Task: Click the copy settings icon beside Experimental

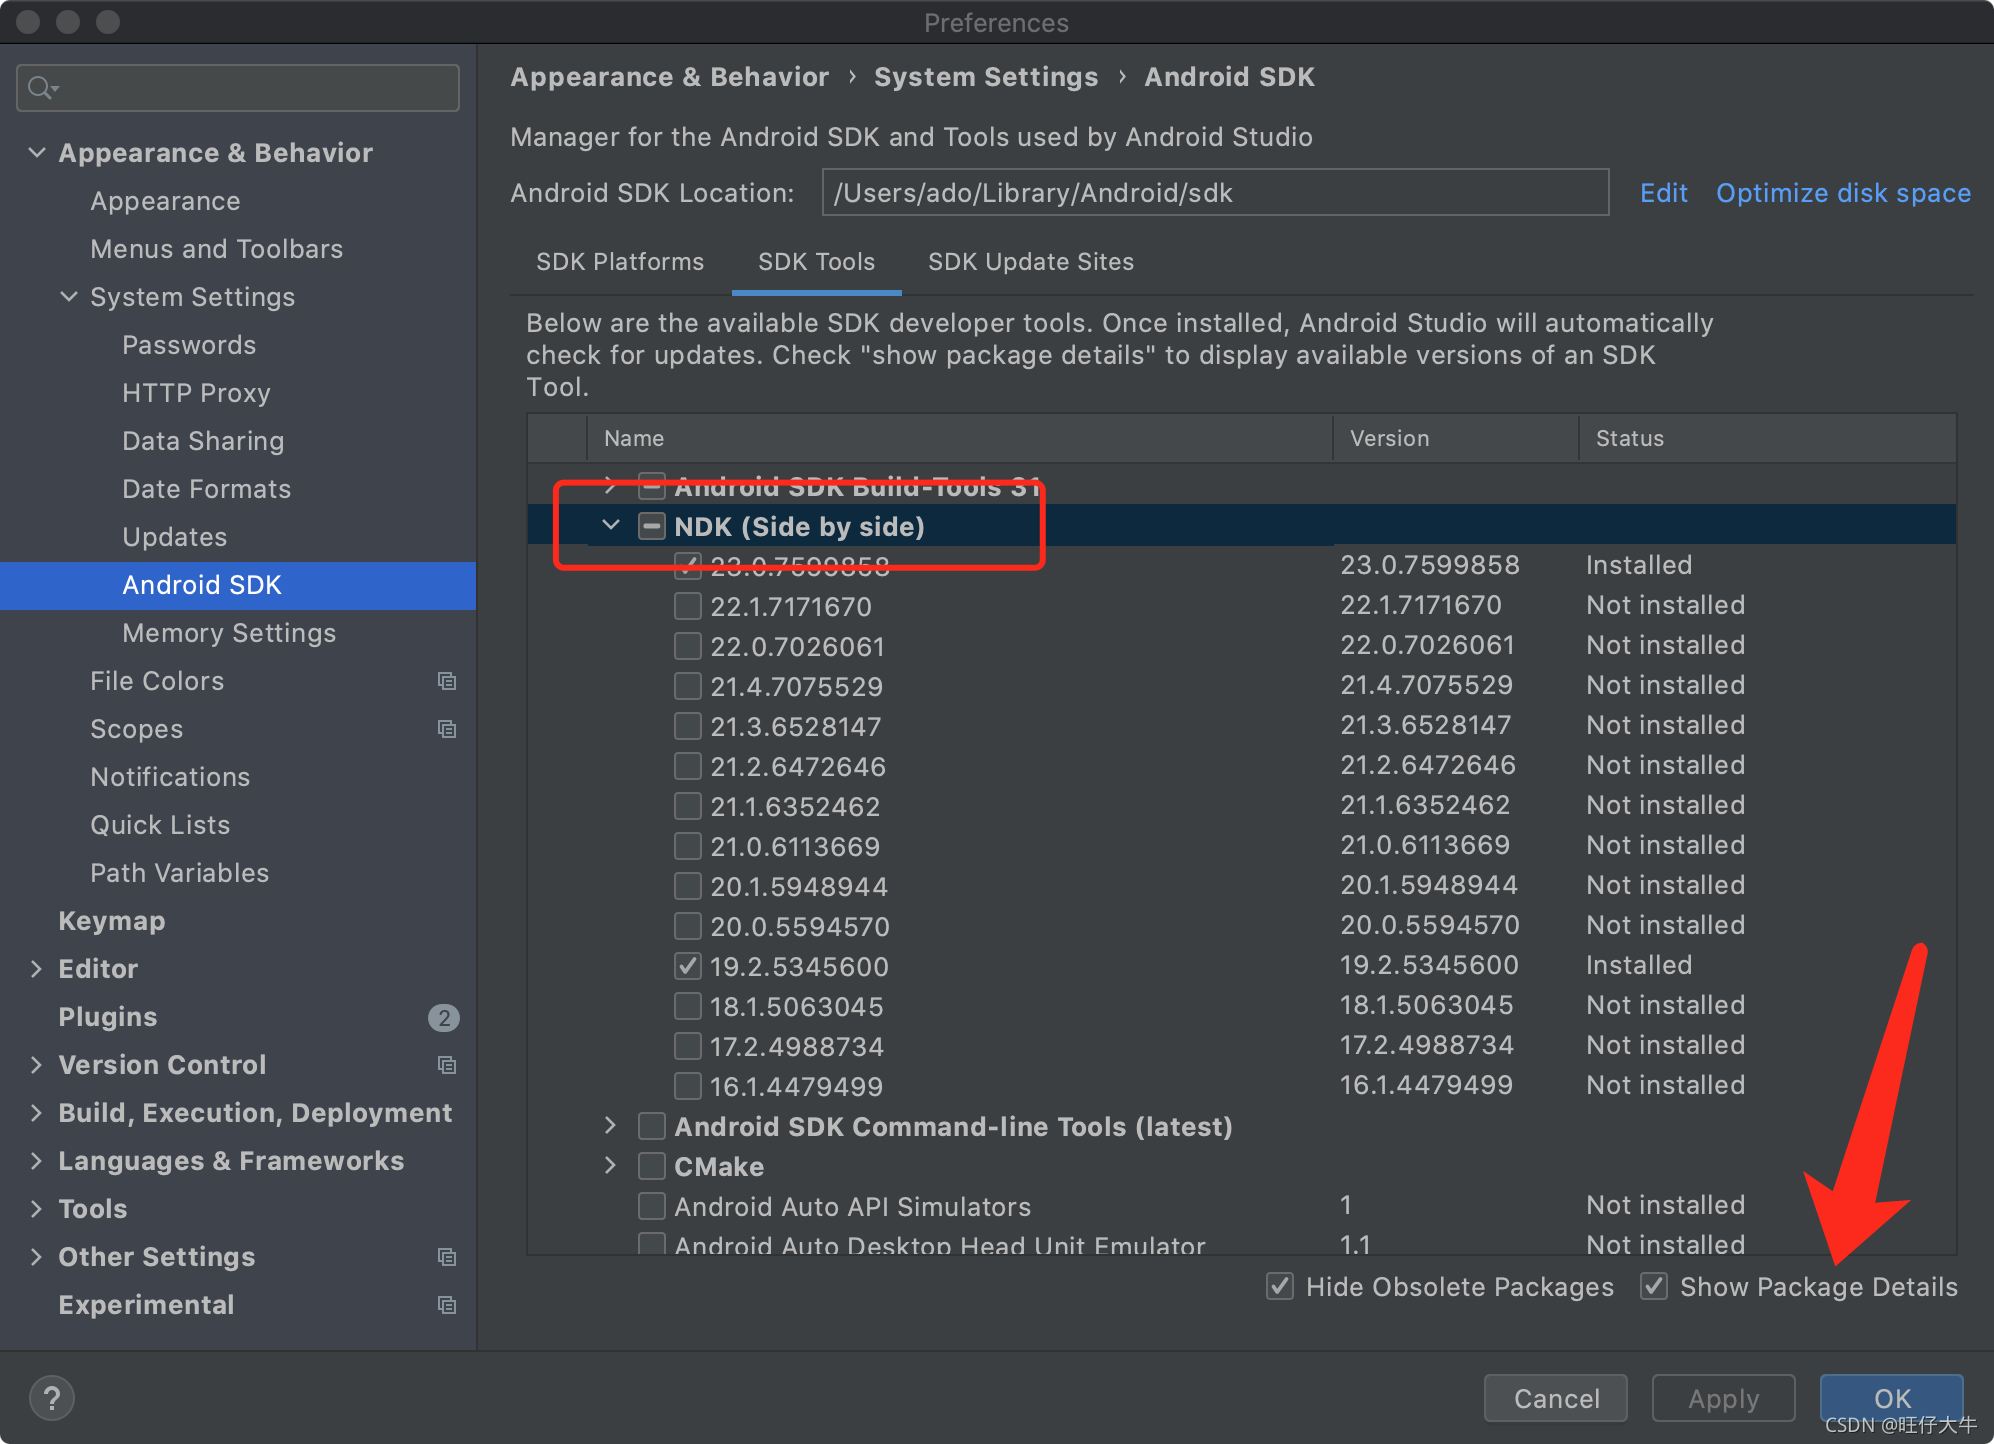Action: (x=447, y=1305)
